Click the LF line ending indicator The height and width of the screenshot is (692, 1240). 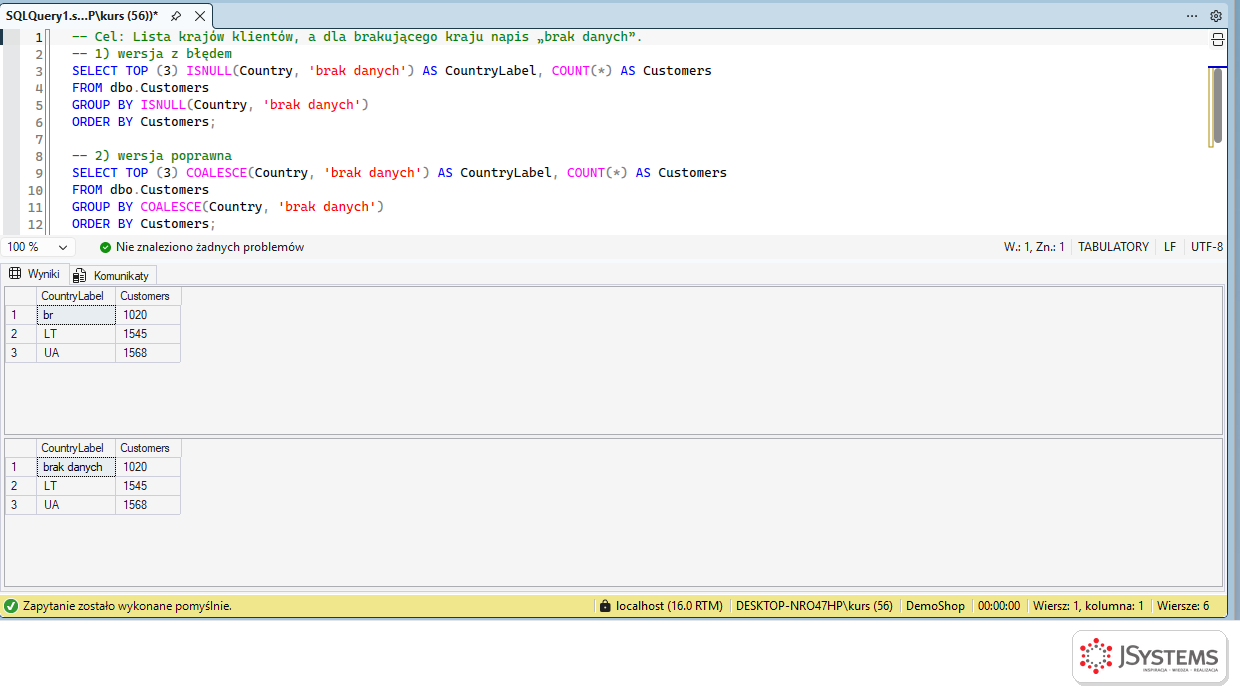point(1170,247)
